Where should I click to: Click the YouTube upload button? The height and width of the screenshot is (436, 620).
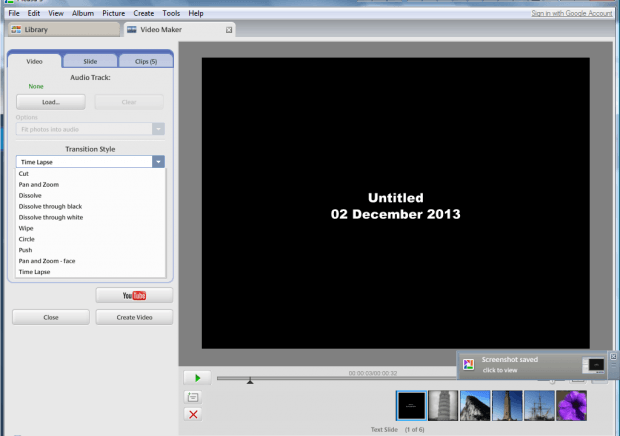tap(134, 295)
